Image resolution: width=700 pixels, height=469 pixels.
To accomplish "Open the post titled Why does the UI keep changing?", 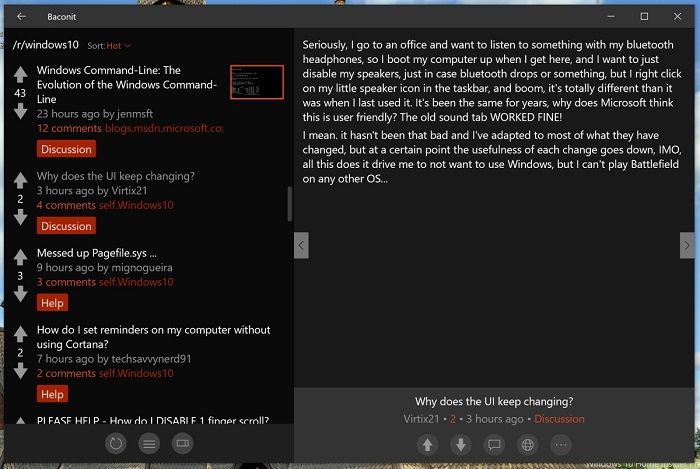I will tap(115, 176).
